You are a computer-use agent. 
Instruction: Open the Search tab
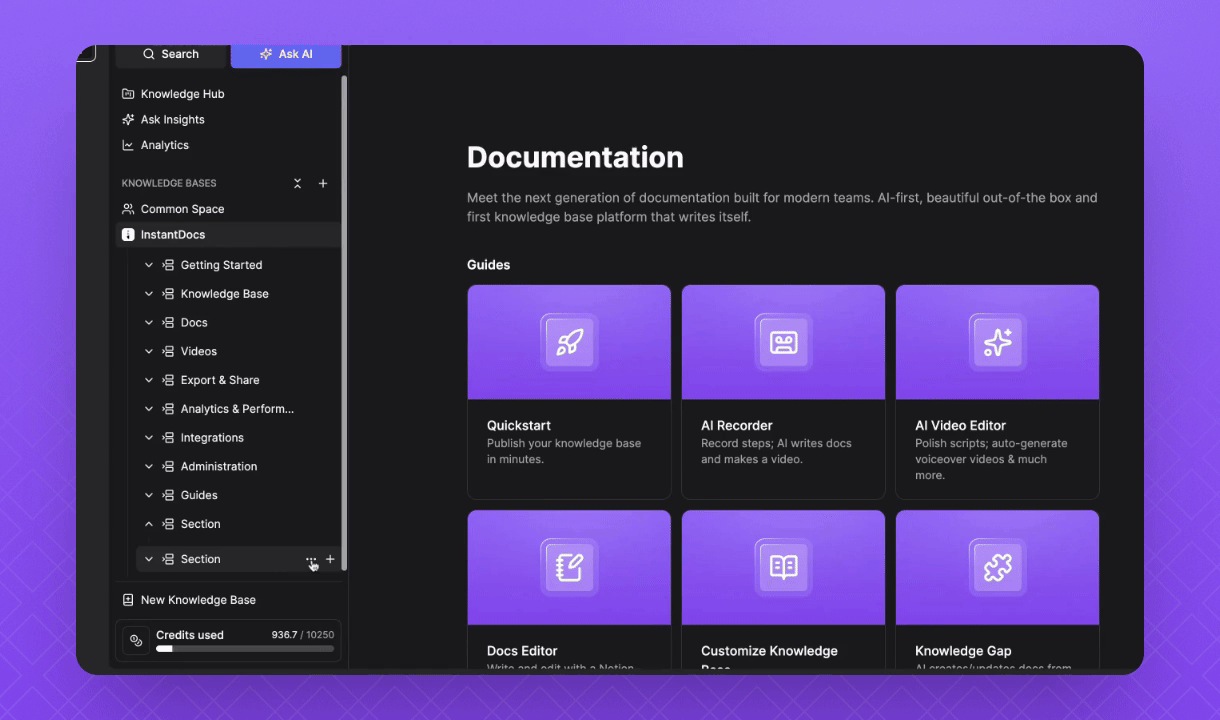171,54
